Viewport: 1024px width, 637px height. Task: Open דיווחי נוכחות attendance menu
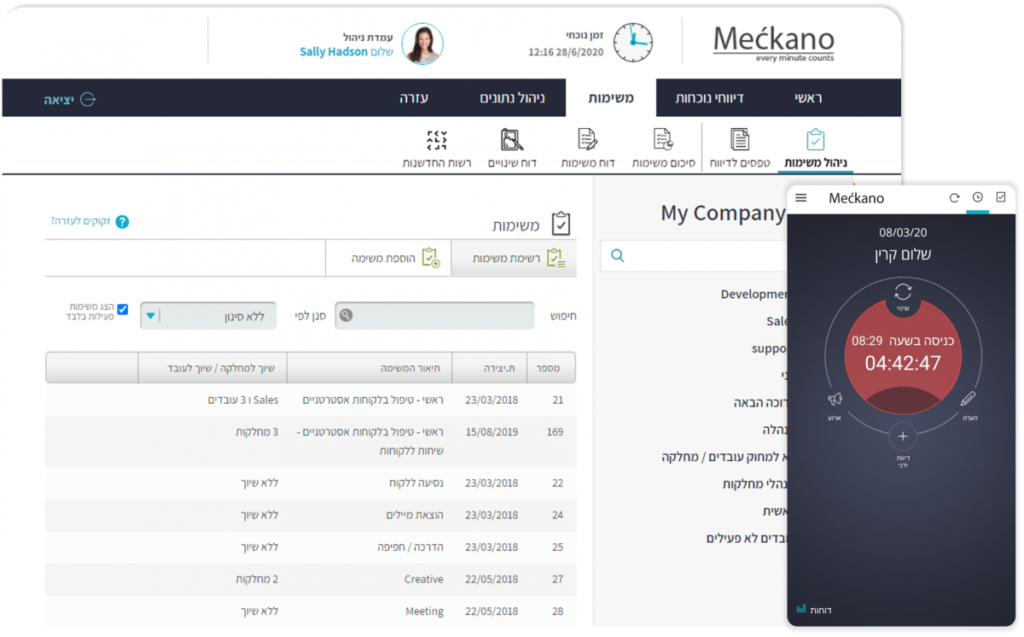click(709, 98)
